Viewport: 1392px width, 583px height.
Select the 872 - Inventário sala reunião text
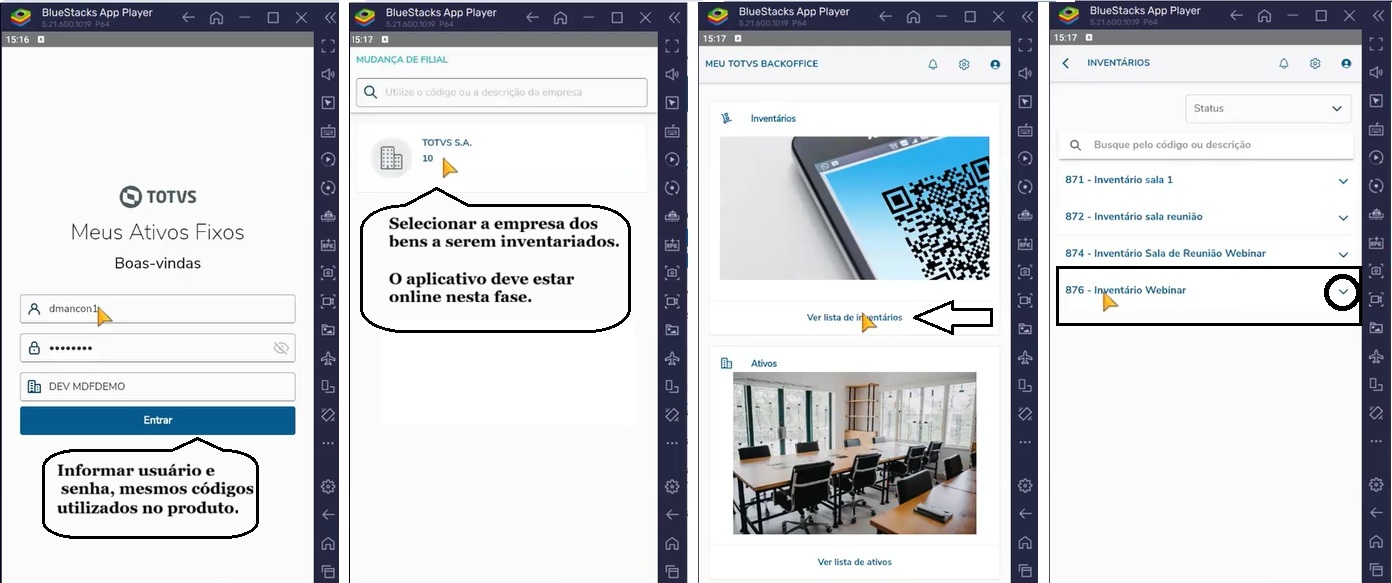[x=1134, y=217]
